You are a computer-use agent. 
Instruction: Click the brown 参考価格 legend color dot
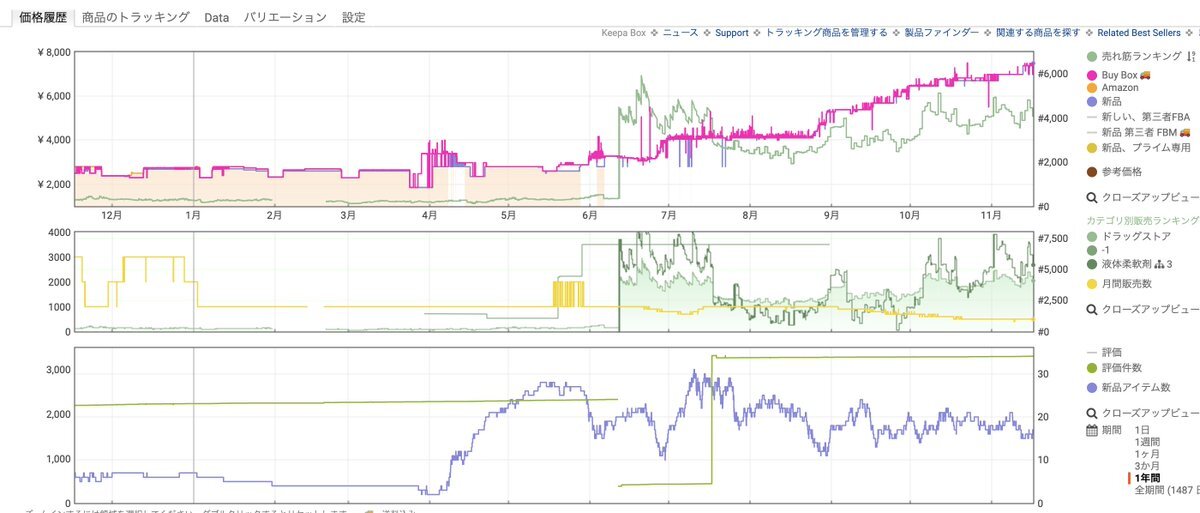point(1092,172)
